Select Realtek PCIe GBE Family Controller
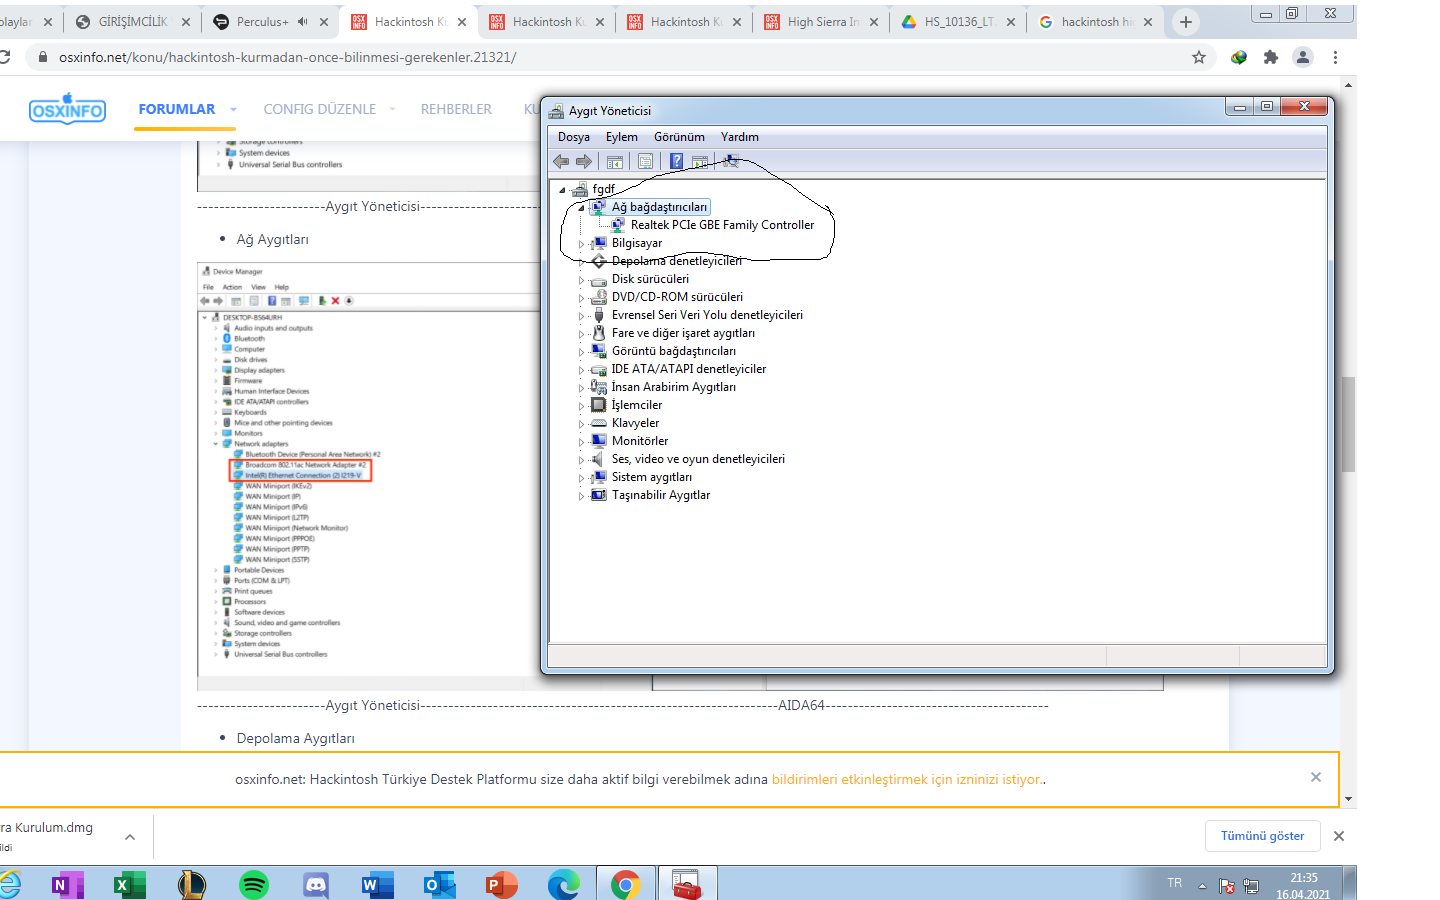Image resolution: width=1440 pixels, height=900 pixels. click(722, 225)
